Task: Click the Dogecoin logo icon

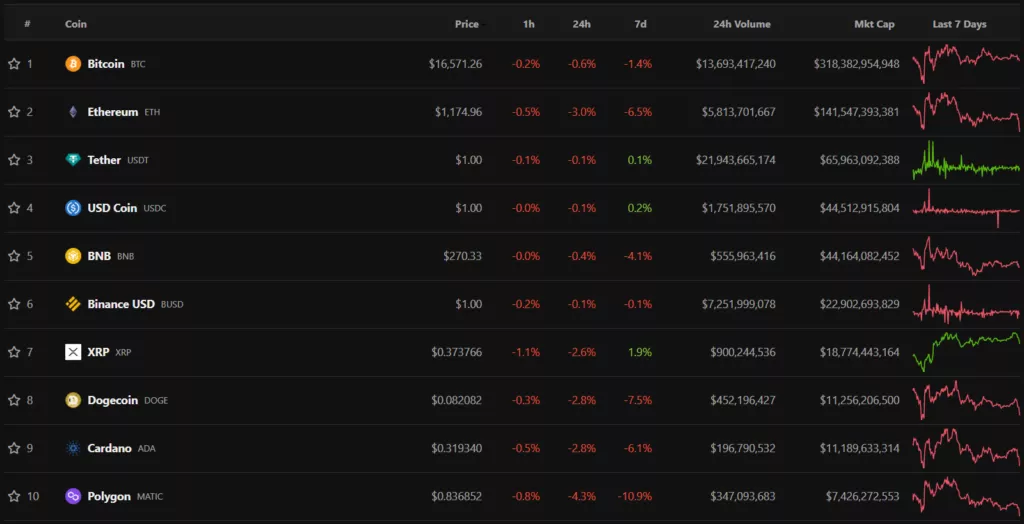Action: point(73,400)
